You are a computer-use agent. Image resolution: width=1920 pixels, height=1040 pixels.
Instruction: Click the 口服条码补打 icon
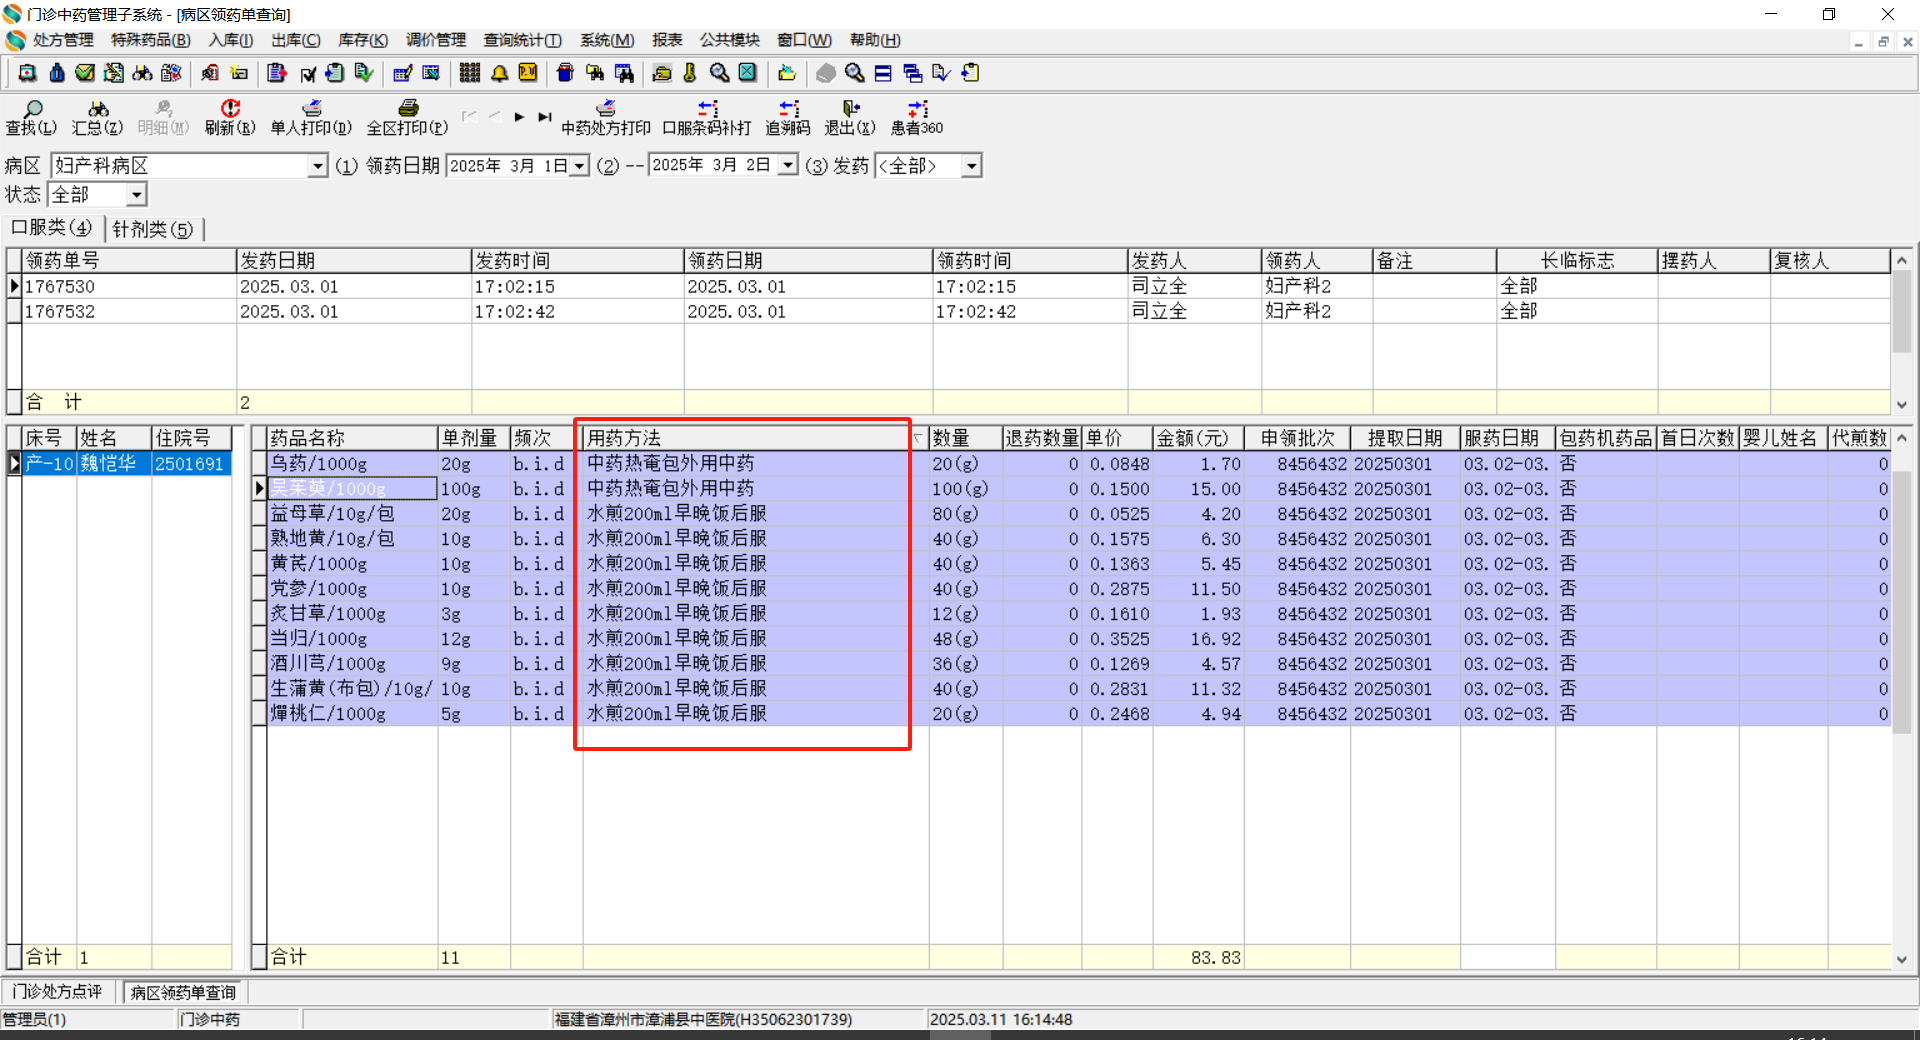(707, 110)
